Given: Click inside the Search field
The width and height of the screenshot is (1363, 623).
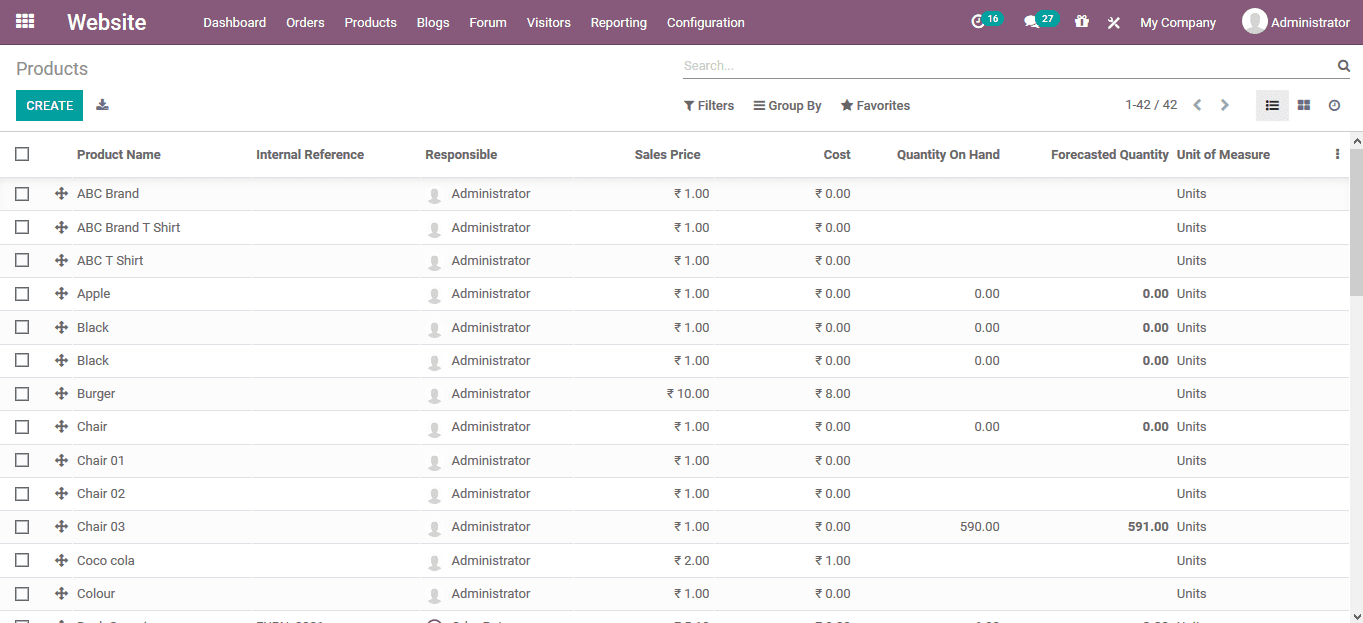Looking at the screenshot, I should [x=1000, y=65].
